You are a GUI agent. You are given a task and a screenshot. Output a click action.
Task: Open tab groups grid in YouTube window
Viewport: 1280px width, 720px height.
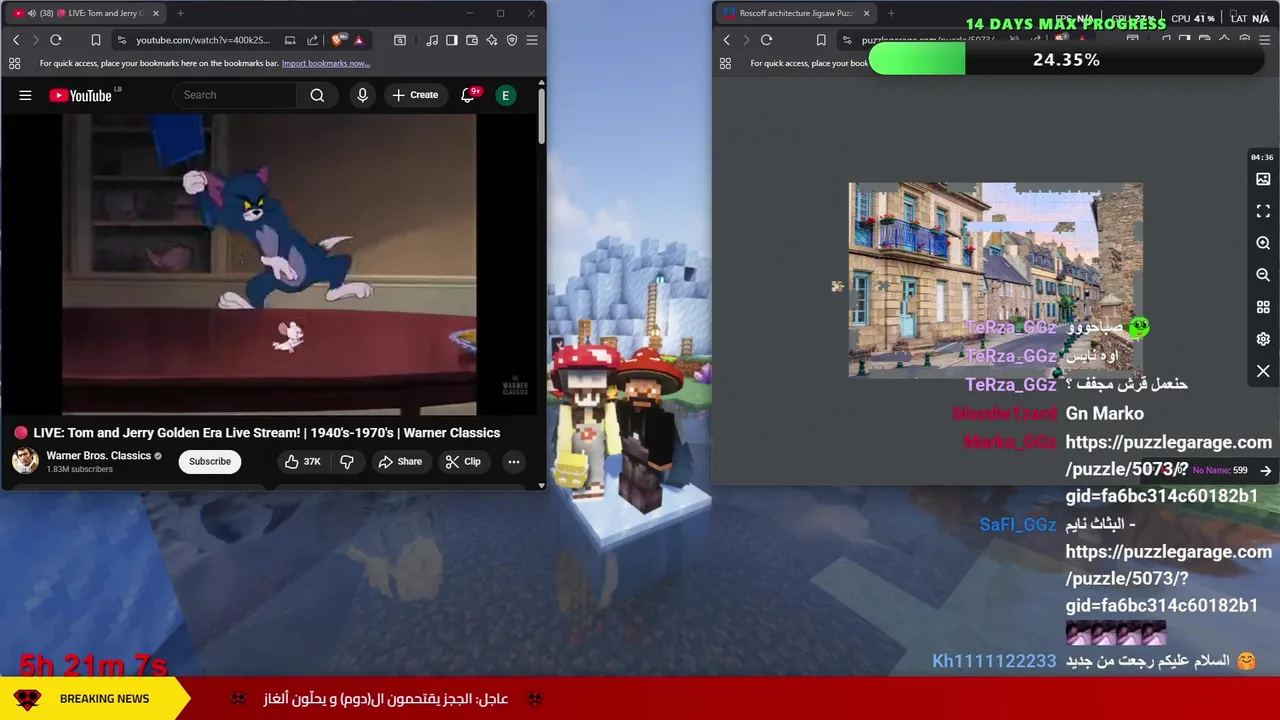point(14,63)
